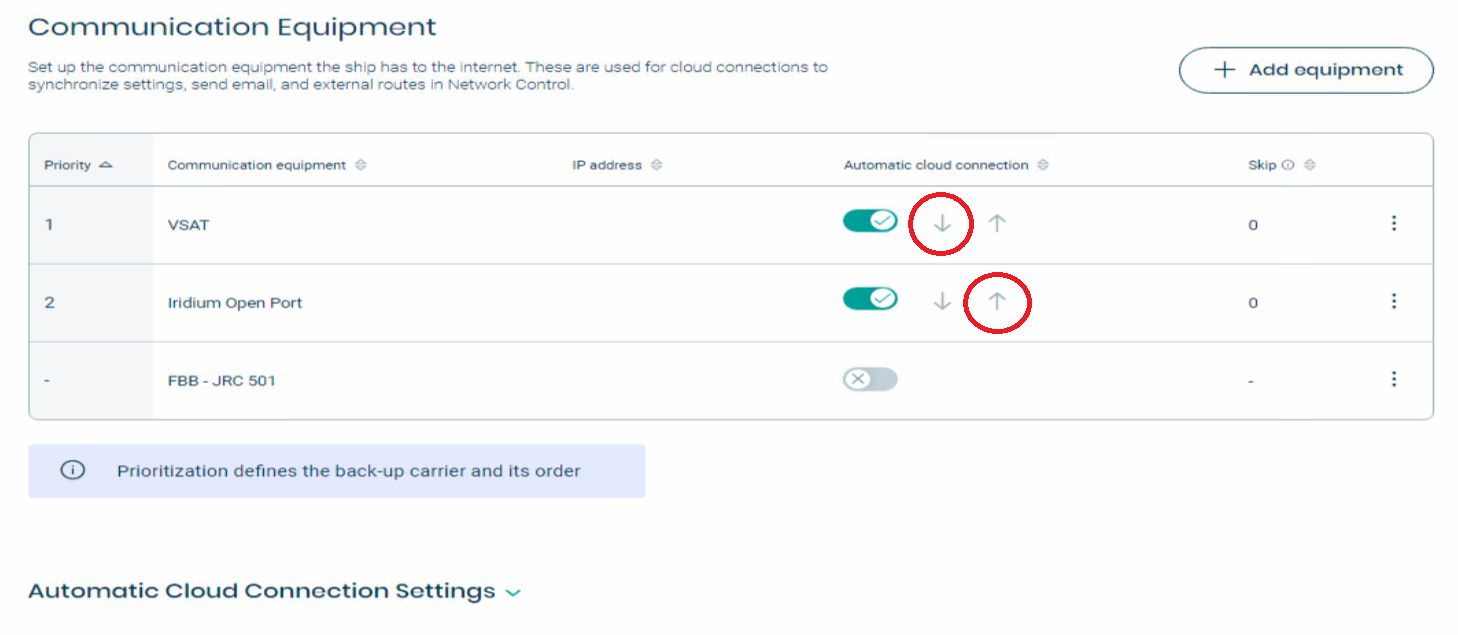This screenshot has height=635, width=1458.
Task: Expand Automatic Cloud Connection Settings section
Action: pos(513,592)
